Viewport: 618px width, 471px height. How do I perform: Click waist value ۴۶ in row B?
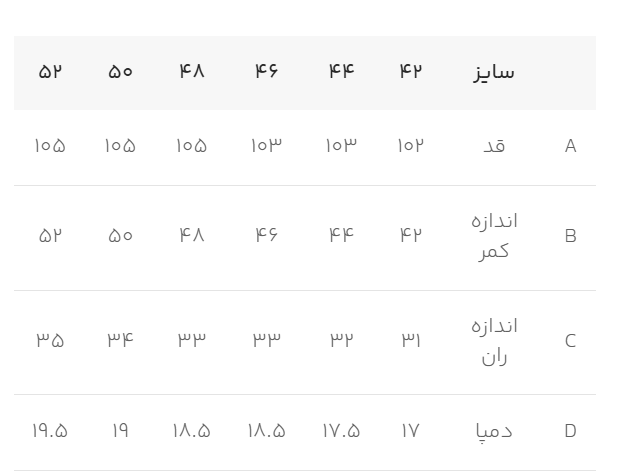(266, 235)
